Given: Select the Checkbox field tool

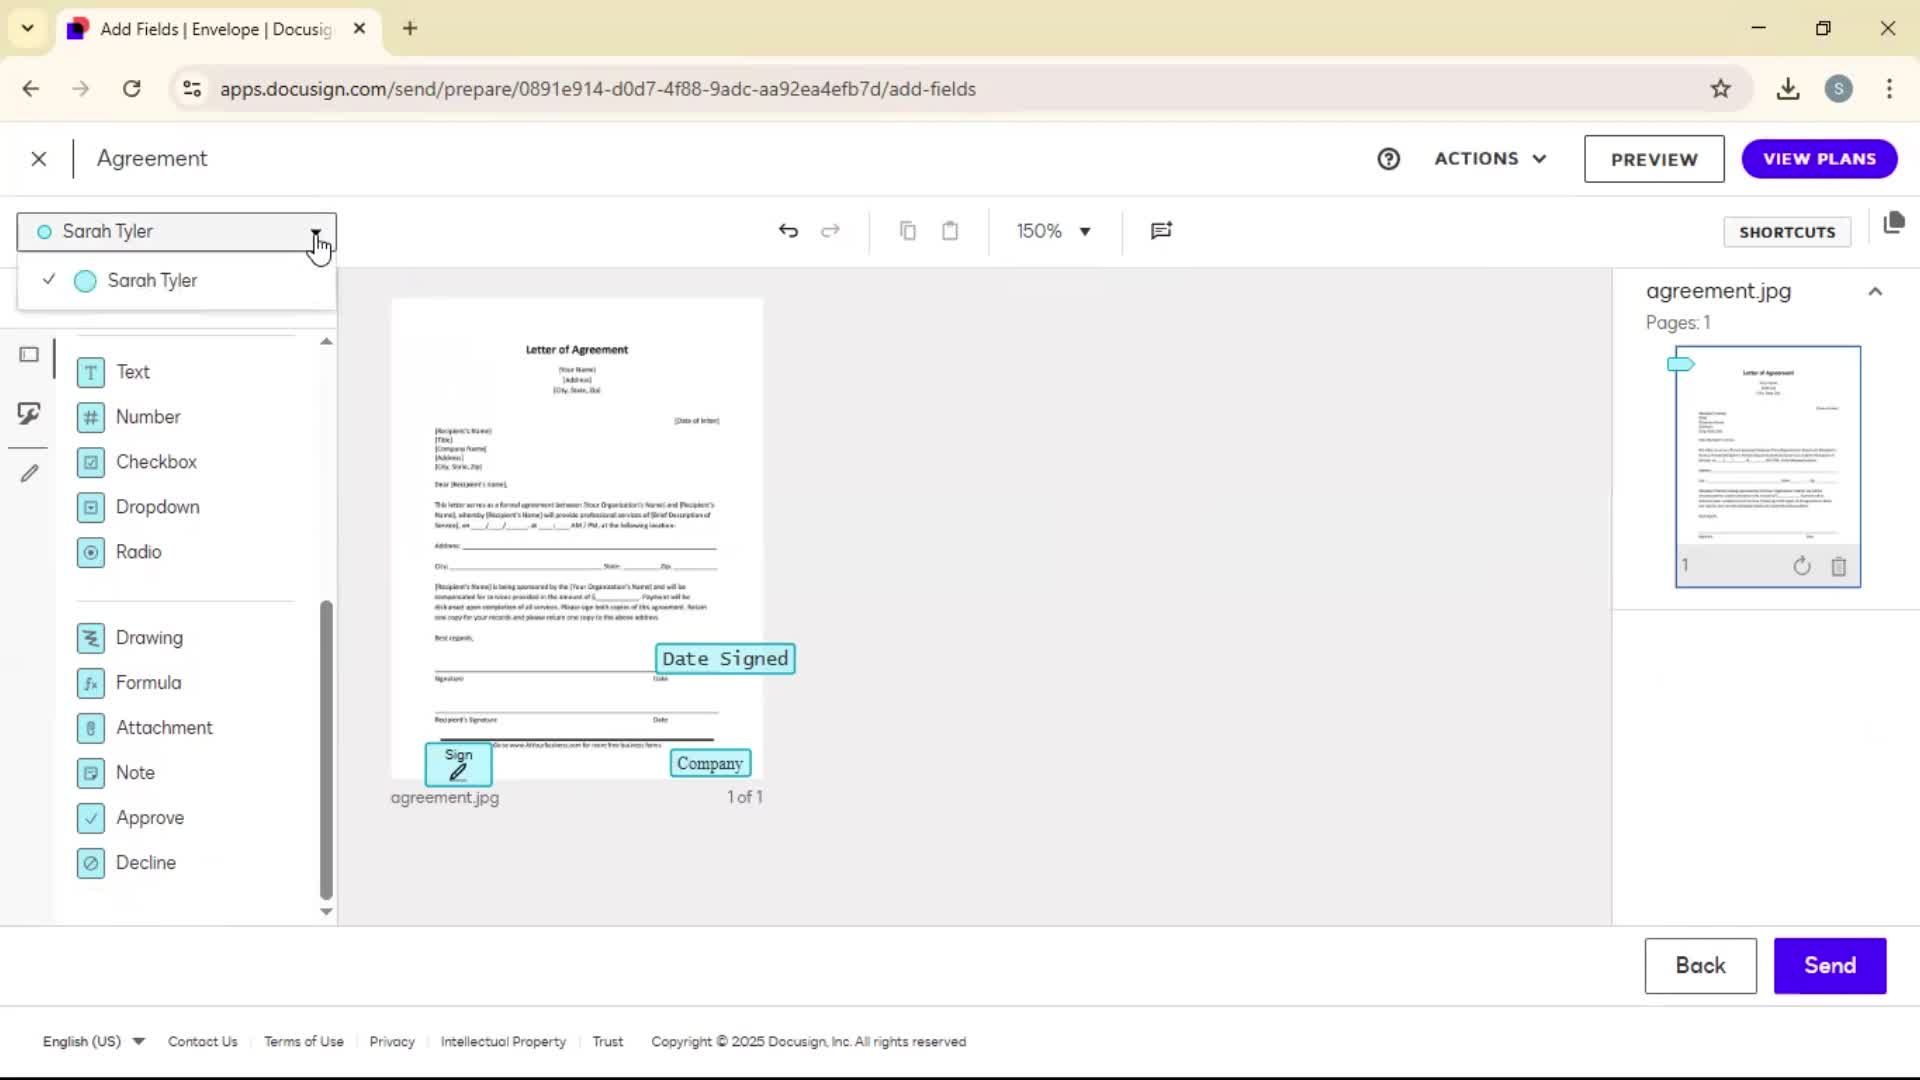Looking at the screenshot, I should [x=136, y=462].
